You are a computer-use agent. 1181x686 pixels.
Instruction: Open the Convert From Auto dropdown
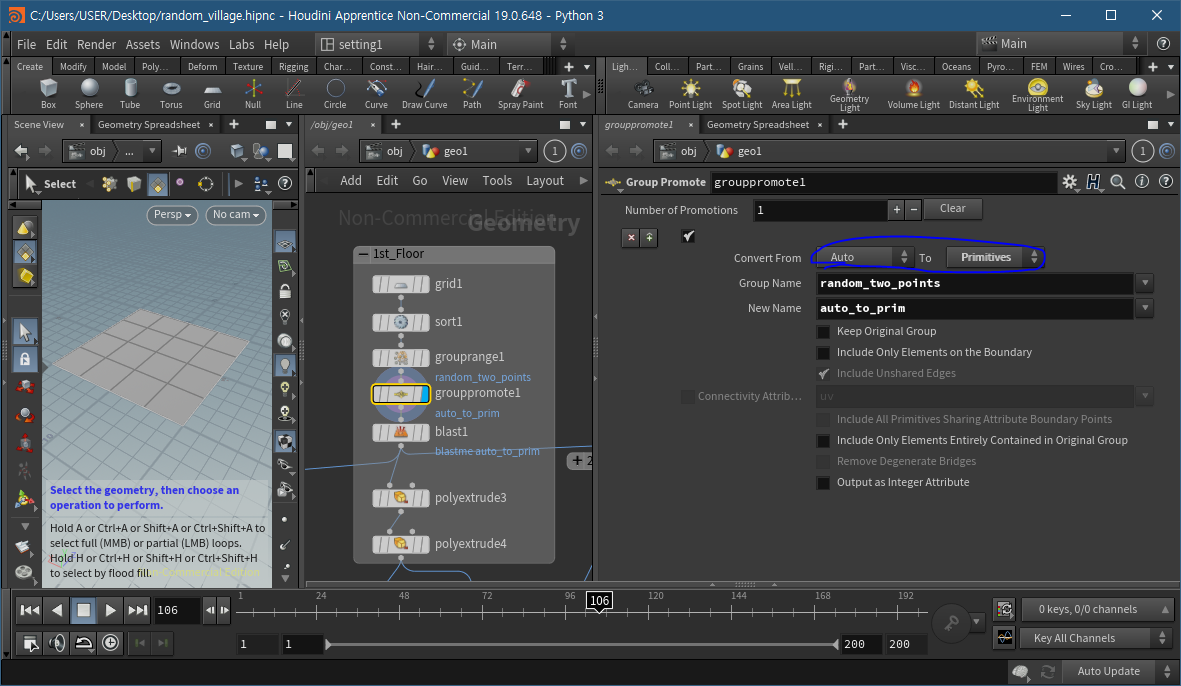point(864,257)
